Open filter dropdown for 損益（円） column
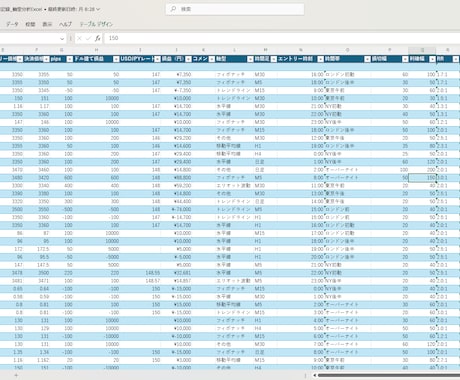The image size is (460, 380). pos(188,59)
